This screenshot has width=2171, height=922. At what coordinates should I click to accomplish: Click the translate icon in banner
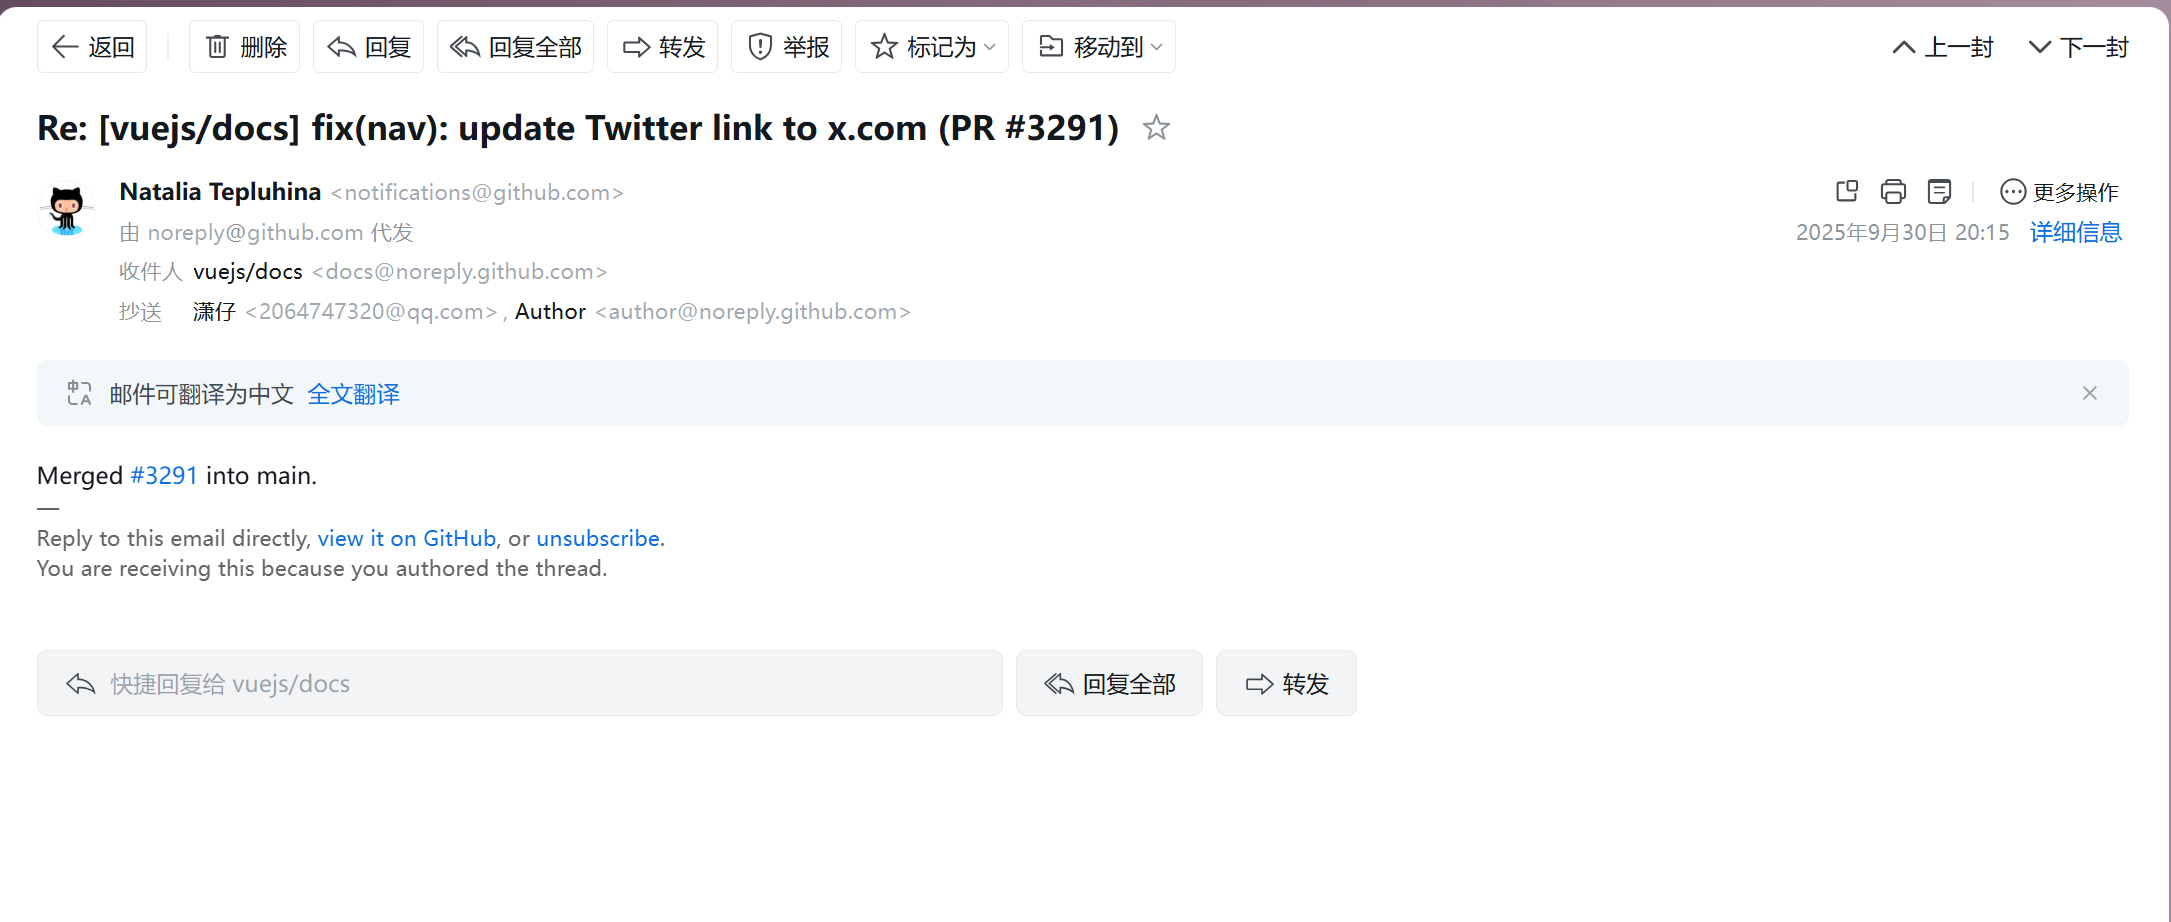point(79,393)
